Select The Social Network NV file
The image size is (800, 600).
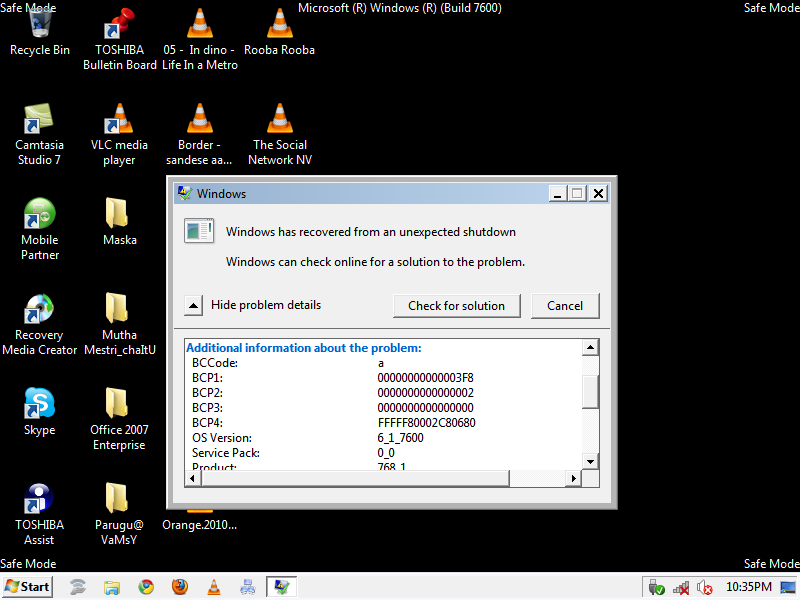pos(280,134)
